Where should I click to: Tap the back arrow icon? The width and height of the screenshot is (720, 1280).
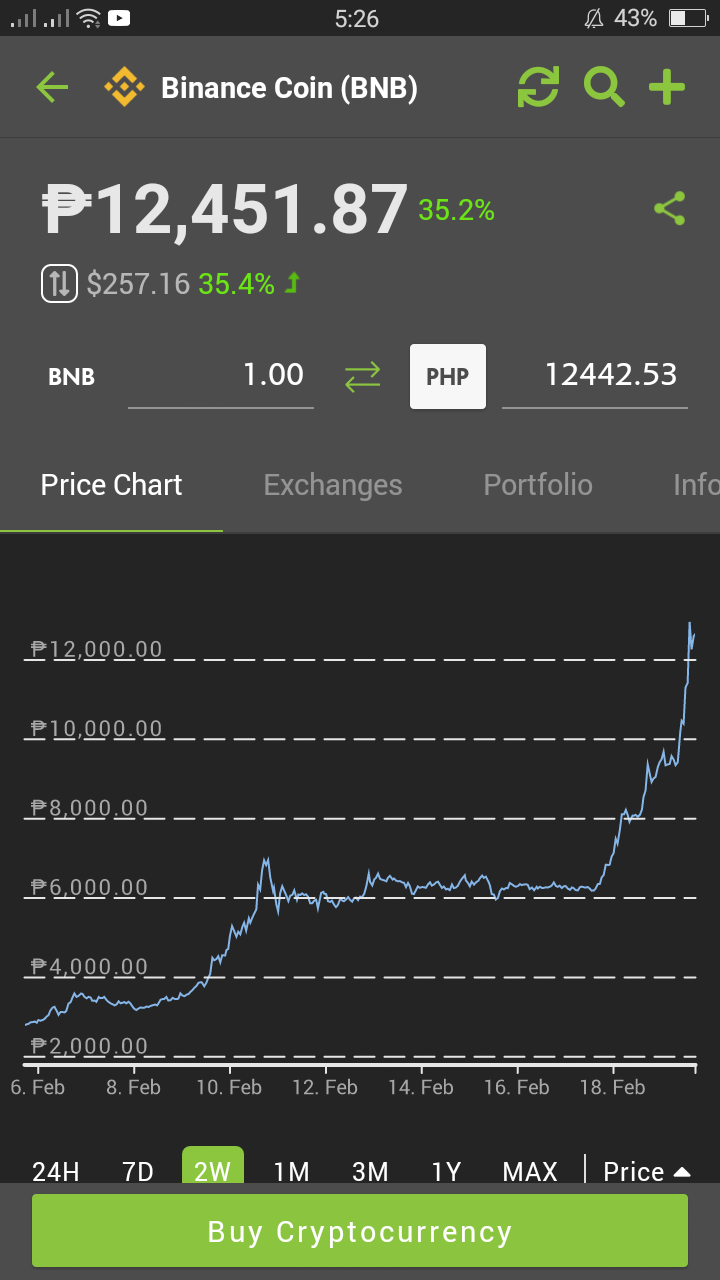pyautogui.click(x=52, y=88)
